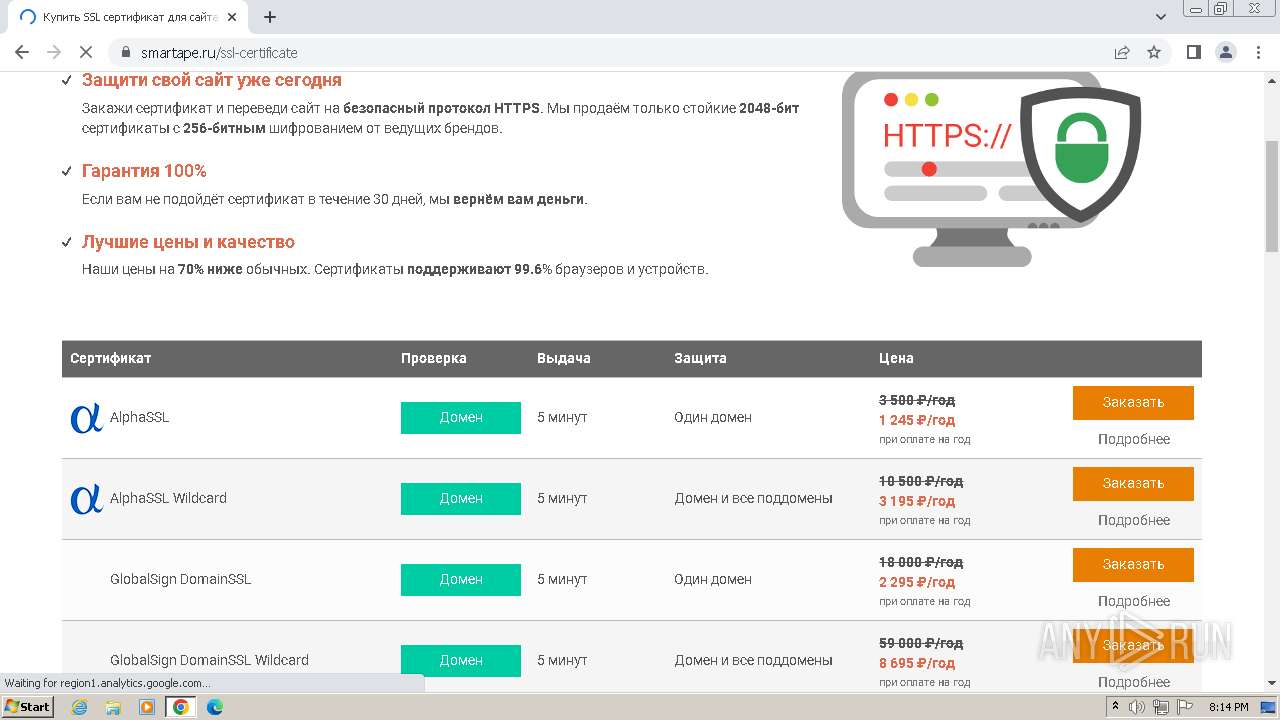
Task: Expand the tab search chevron
Action: point(1161,17)
